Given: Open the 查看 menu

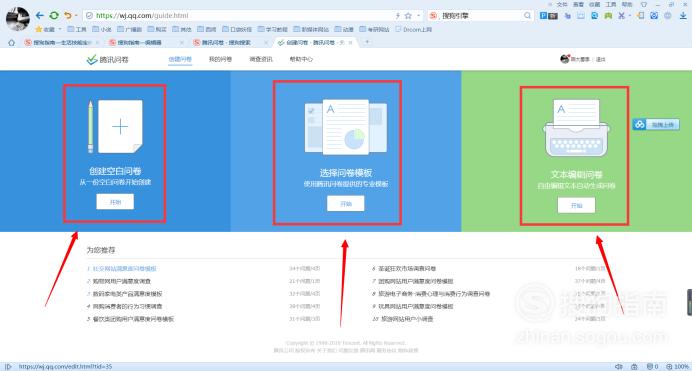Looking at the screenshot, I should pyautogui.click(x=578, y=4).
